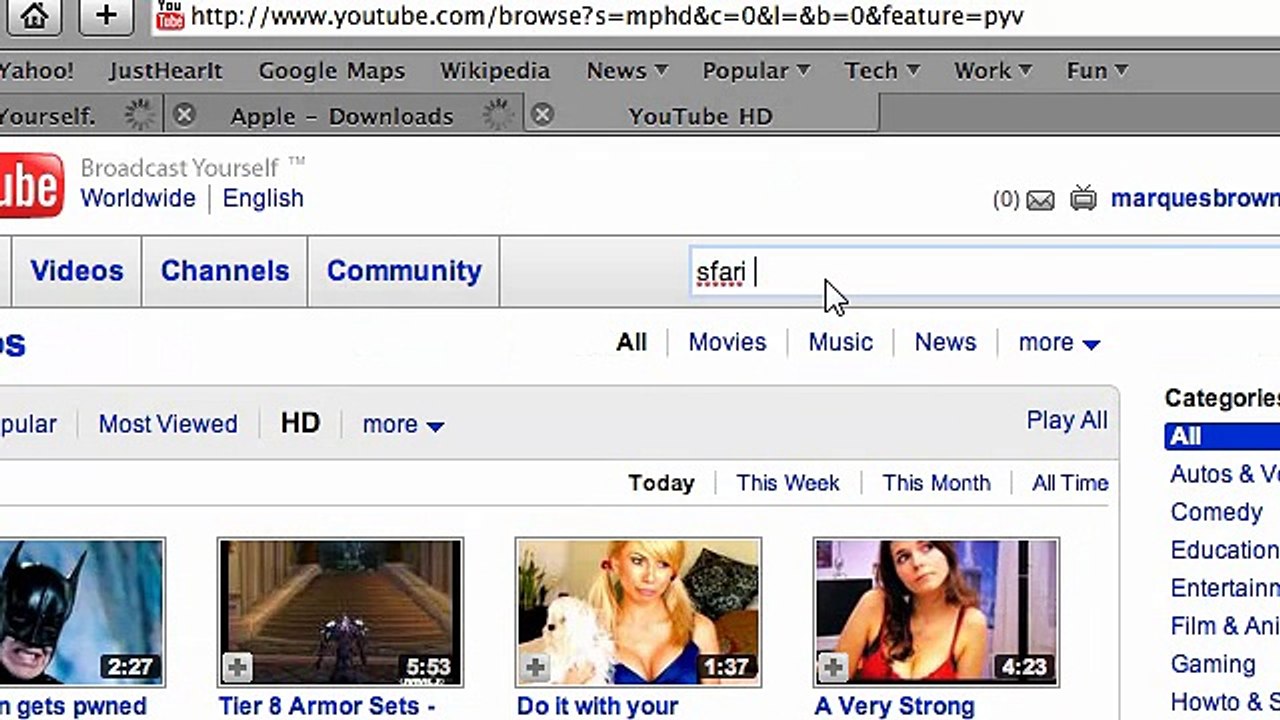Close the Apple – Downloads tab
The height and width of the screenshot is (720, 1280).
184,115
